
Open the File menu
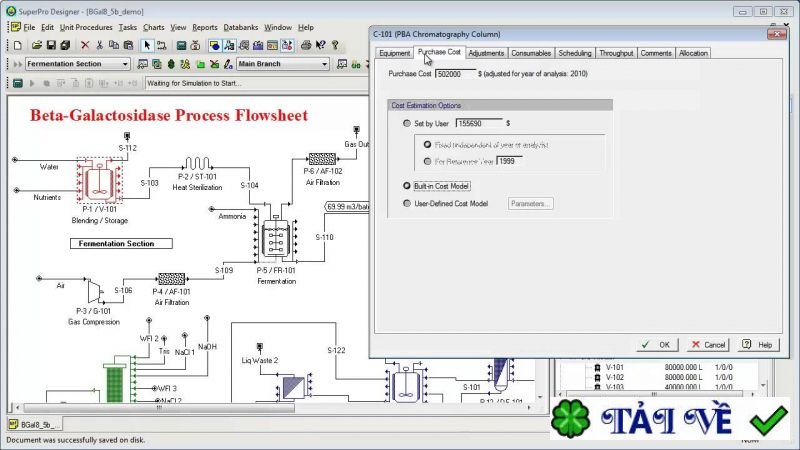(29, 27)
